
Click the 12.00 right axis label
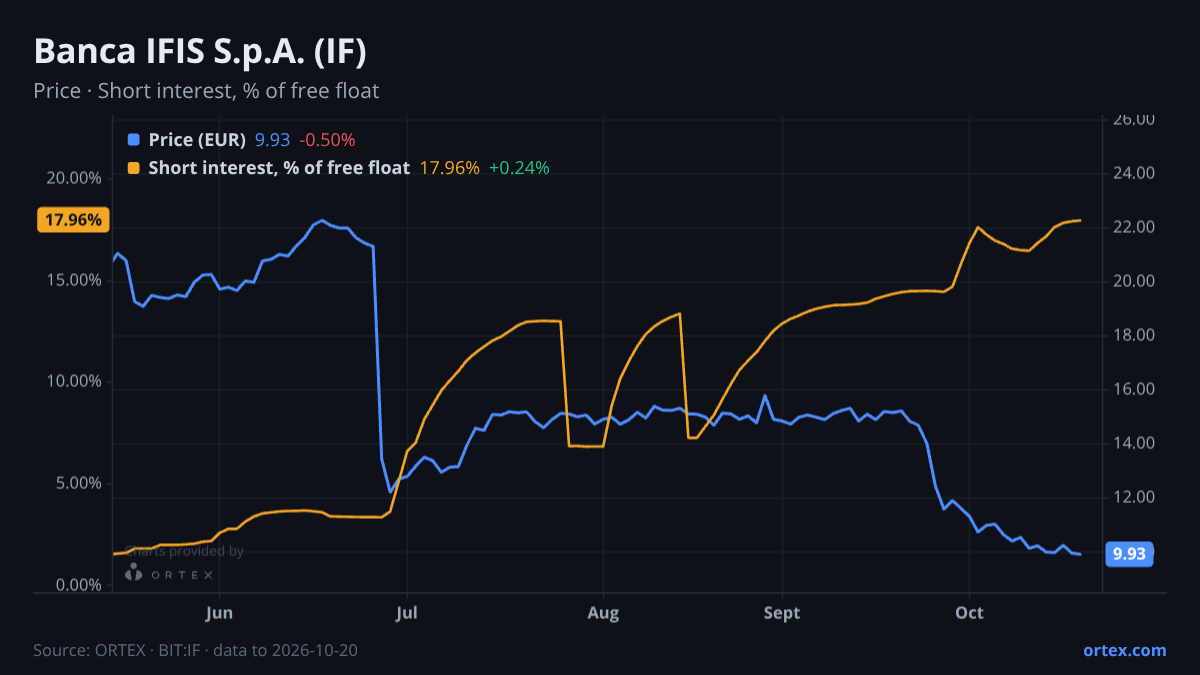1134,497
